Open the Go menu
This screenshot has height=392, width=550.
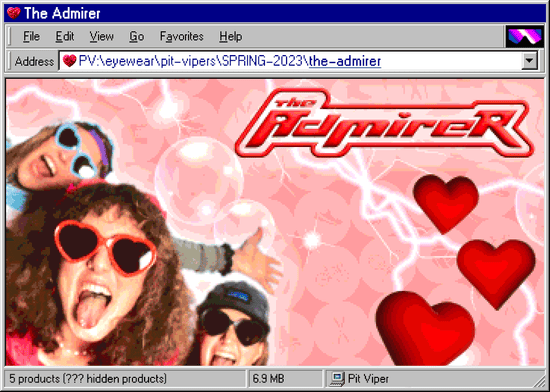tap(136, 36)
